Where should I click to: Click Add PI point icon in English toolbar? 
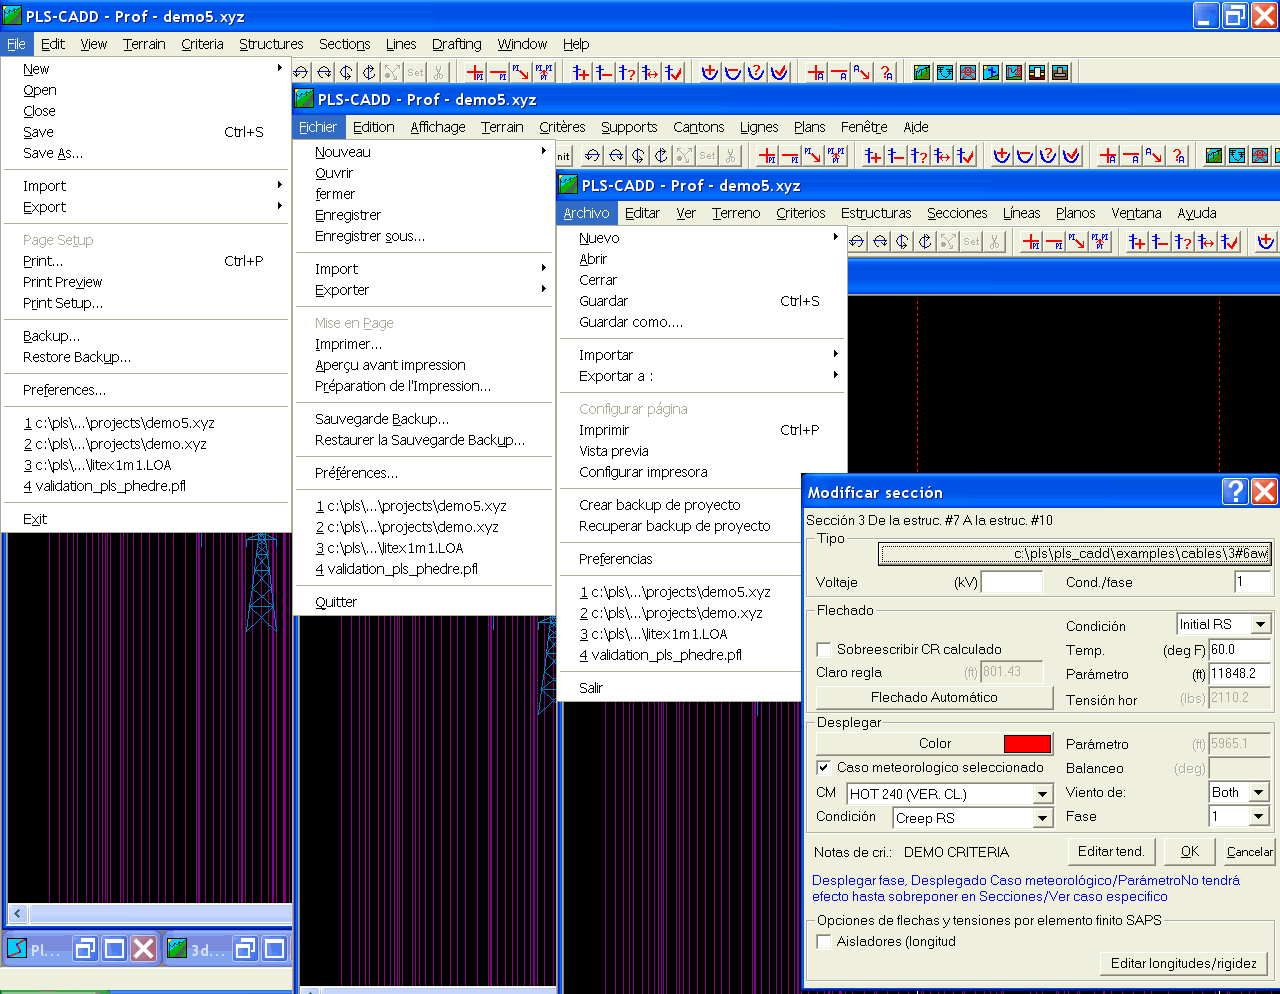(x=476, y=72)
